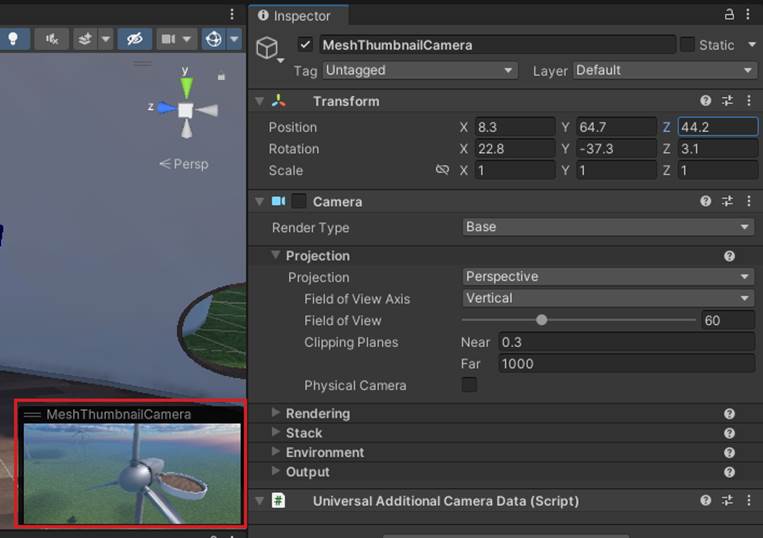Edit the MeshThumbnailCamera name field
Screen dimensions: 763x538
pos(497,45)
